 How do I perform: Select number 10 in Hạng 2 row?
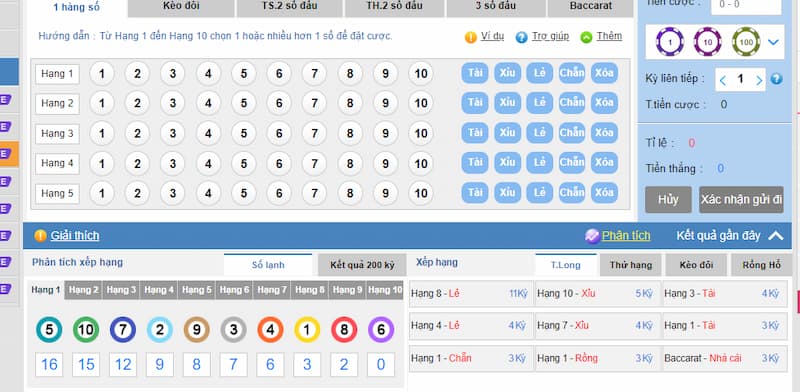click(x=421, y=104)
